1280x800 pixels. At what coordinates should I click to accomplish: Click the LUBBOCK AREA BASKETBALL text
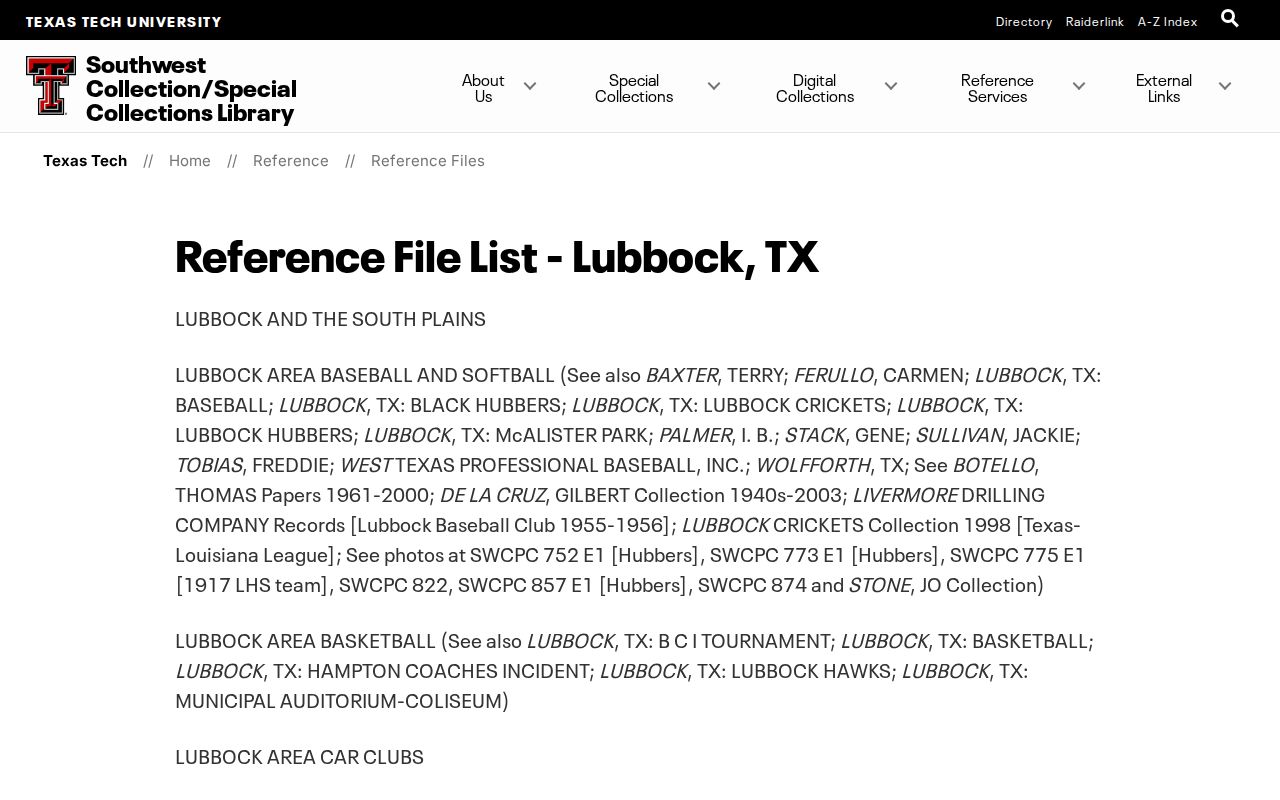point(306,640)
